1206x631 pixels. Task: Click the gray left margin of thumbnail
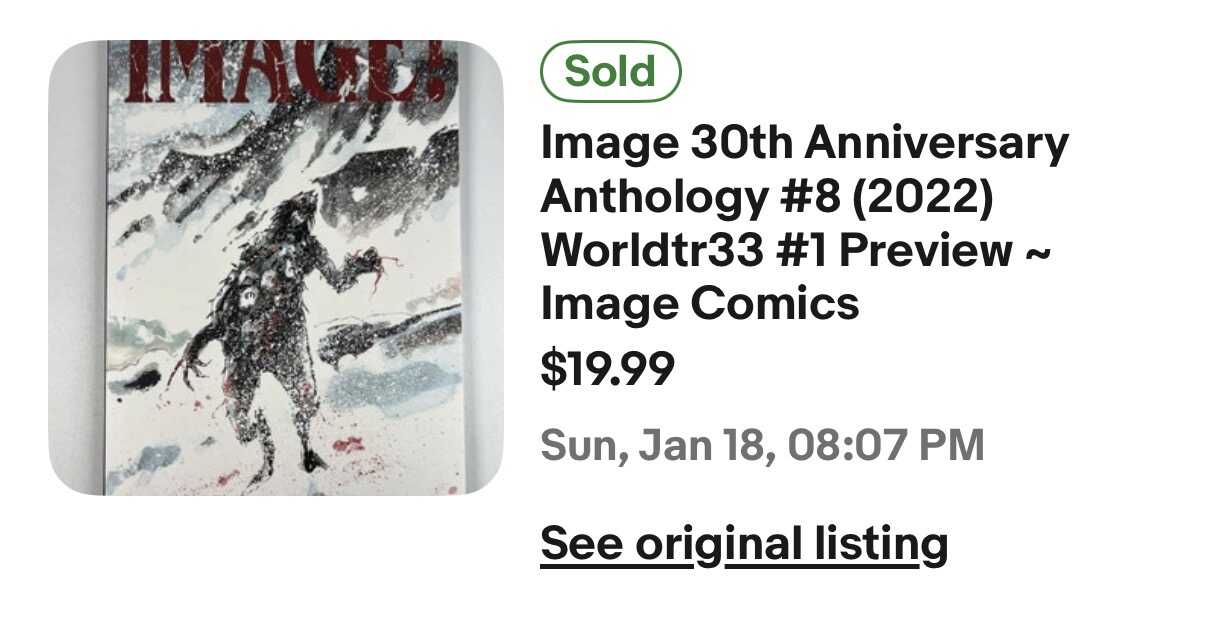(76, 268)
